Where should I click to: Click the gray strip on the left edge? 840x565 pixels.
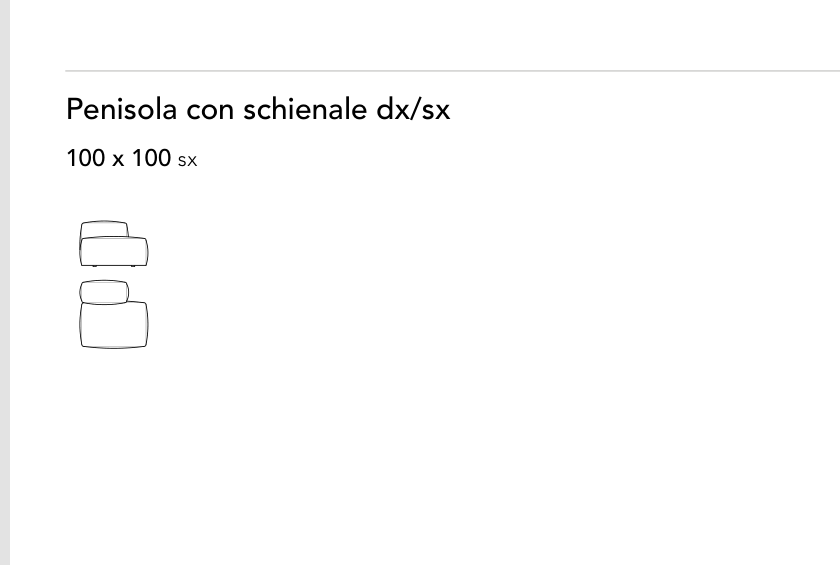coord(5,282)
